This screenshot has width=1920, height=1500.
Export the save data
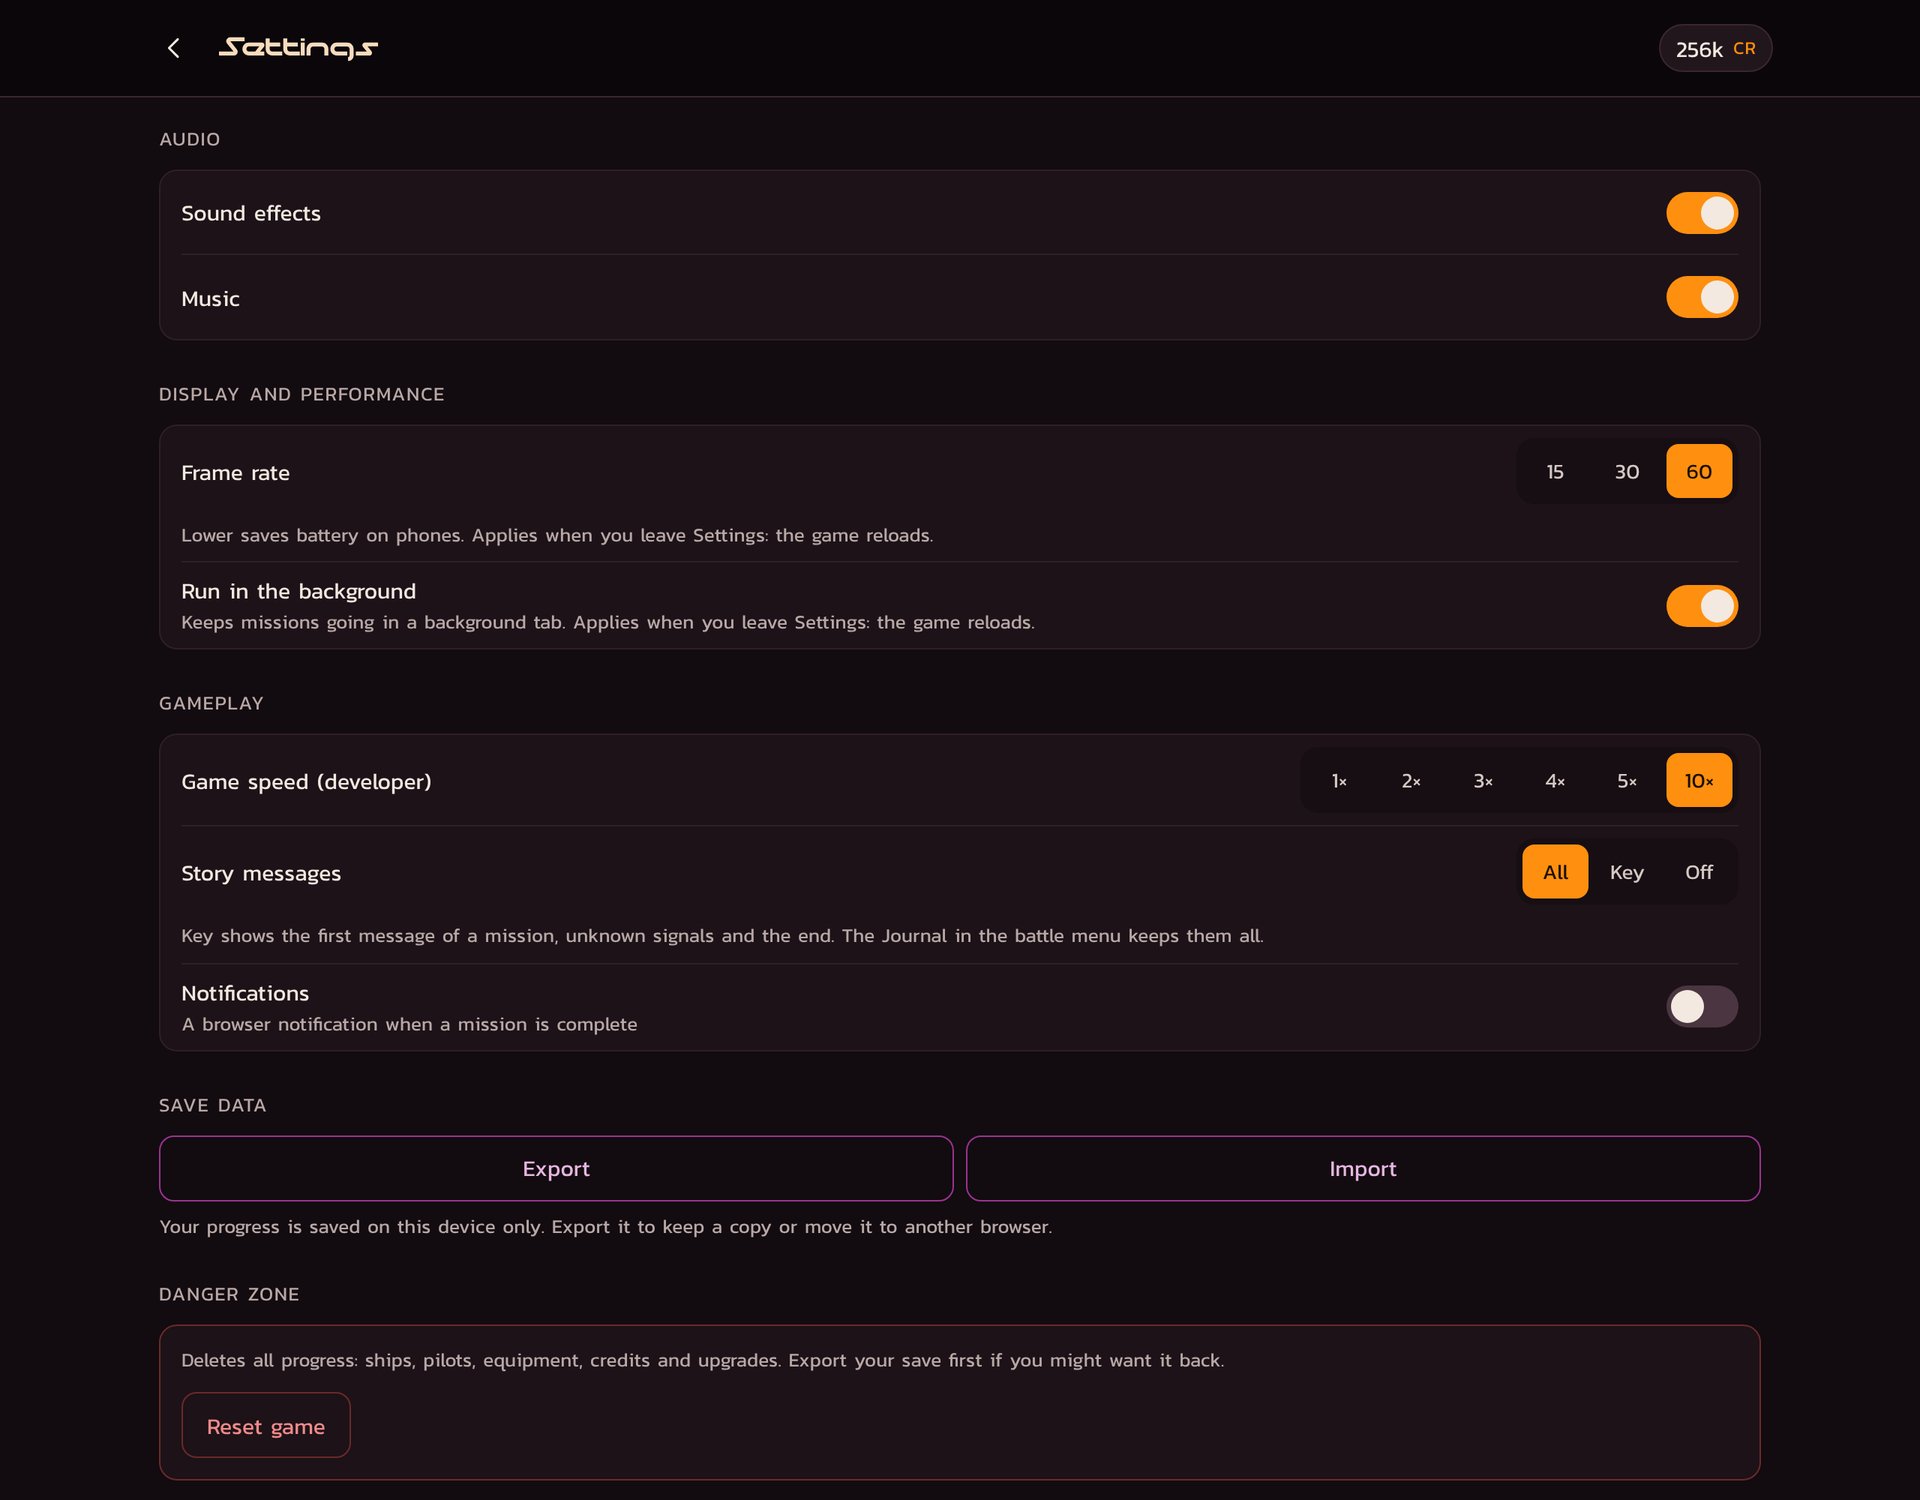(x=556, y=1168)
